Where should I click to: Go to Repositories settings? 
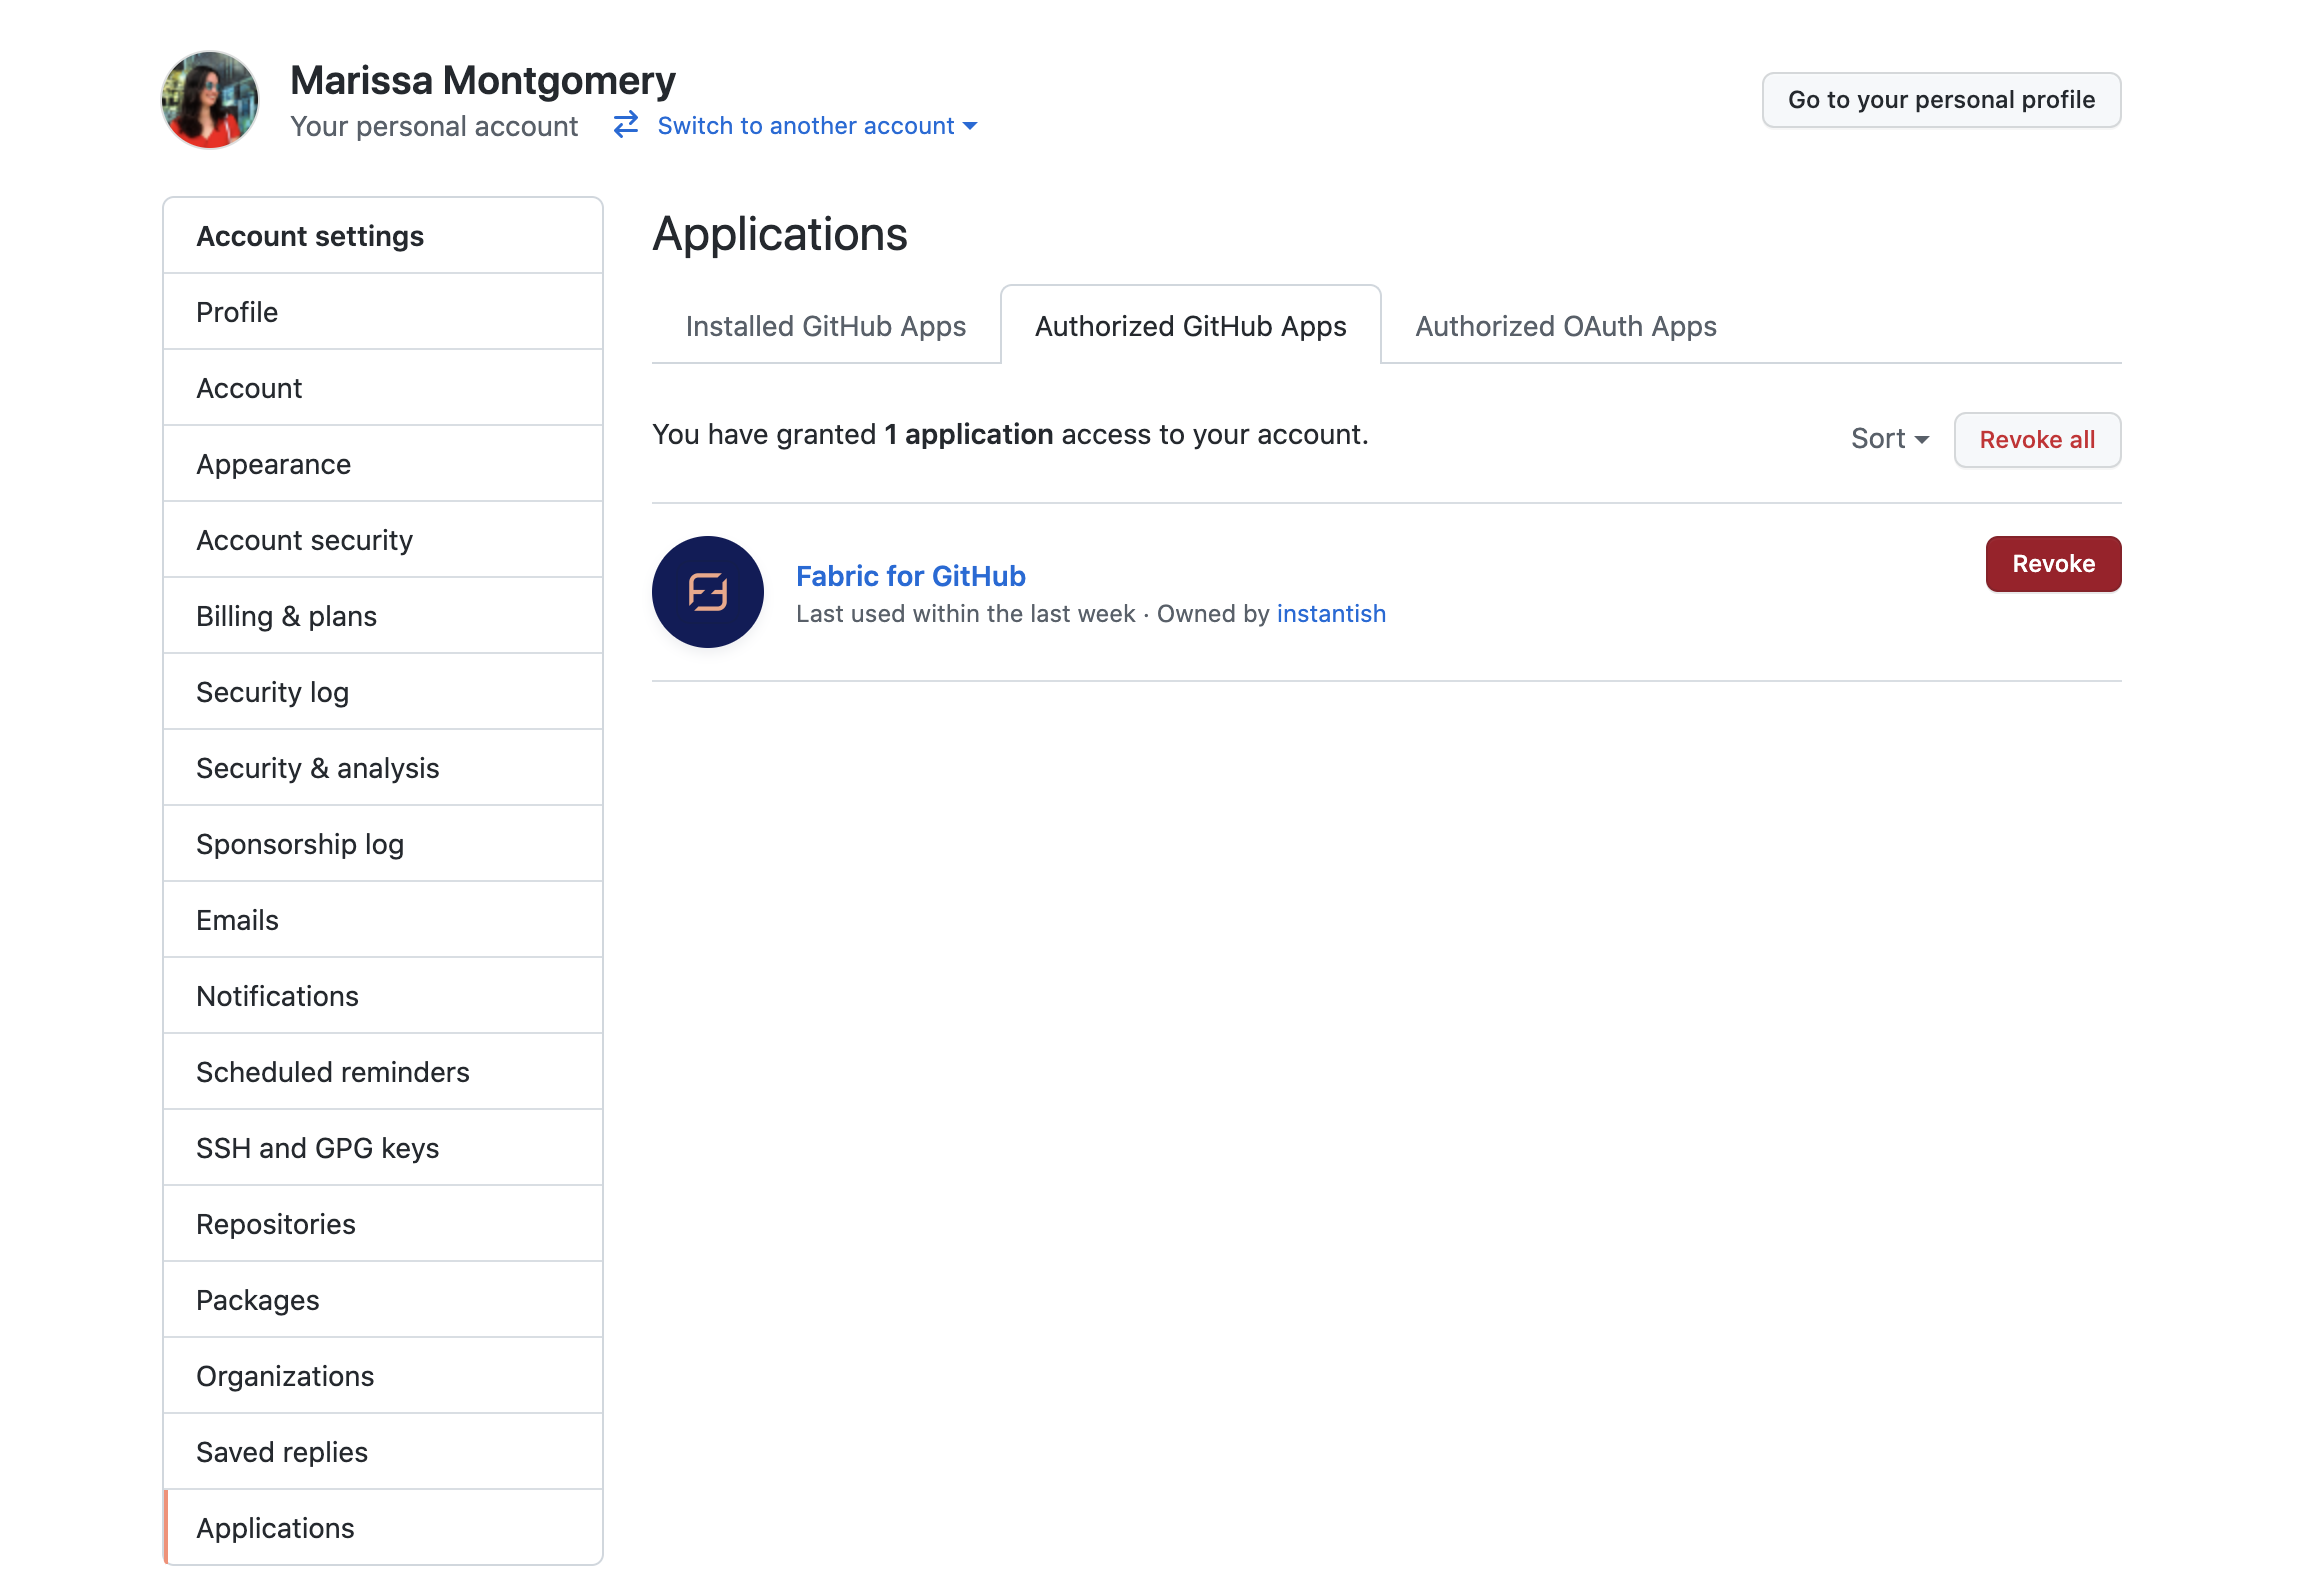coord(383,1224)
